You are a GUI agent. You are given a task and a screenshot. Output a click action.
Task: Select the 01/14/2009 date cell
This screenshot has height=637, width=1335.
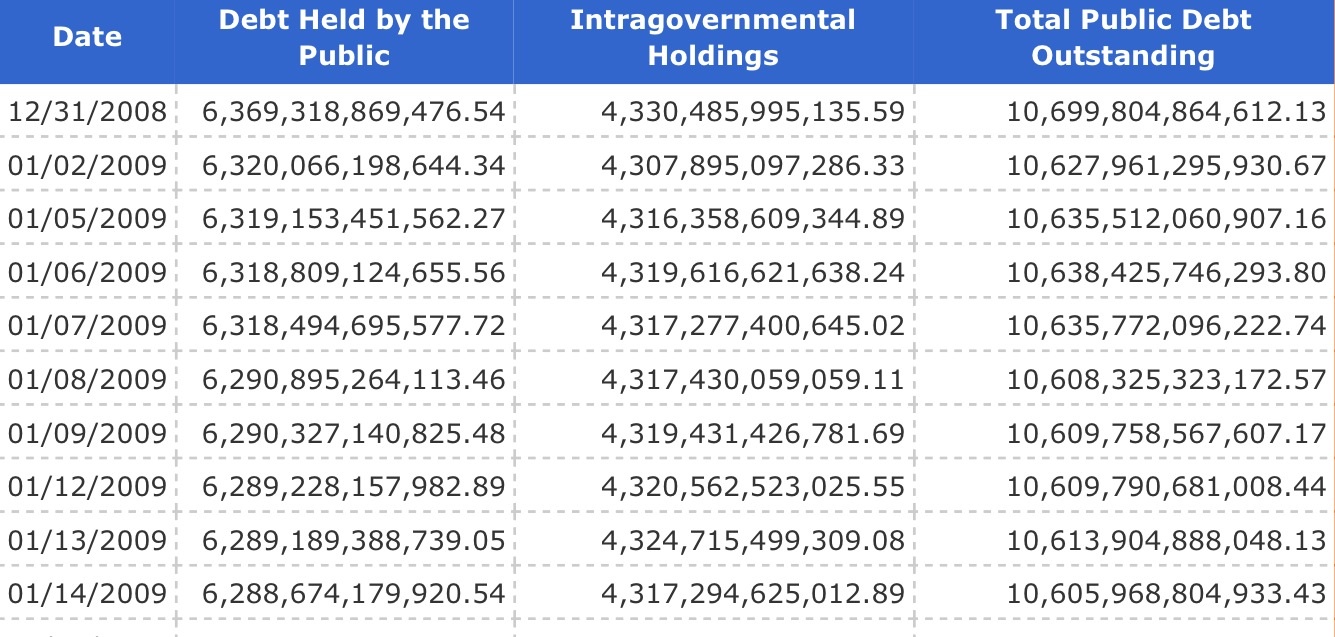click(x=88, y=593)
